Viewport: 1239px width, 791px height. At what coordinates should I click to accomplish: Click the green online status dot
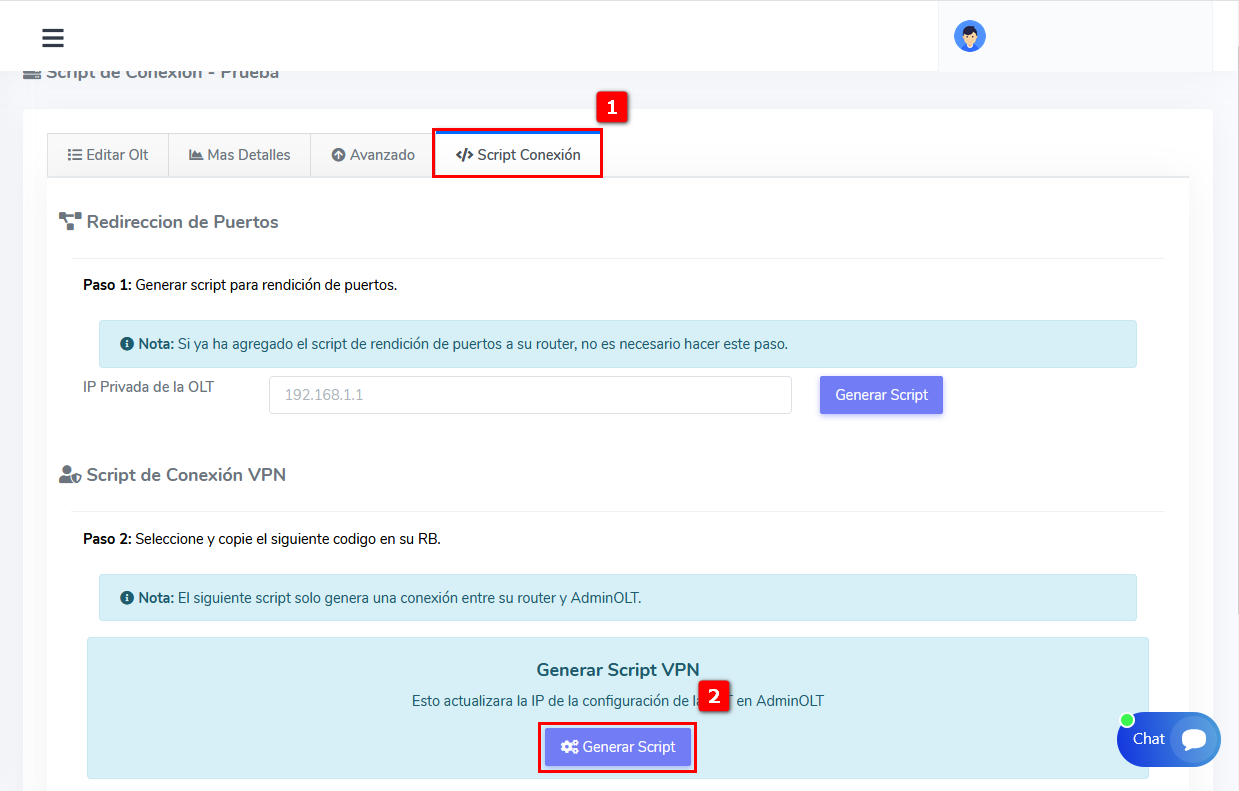1127,720
